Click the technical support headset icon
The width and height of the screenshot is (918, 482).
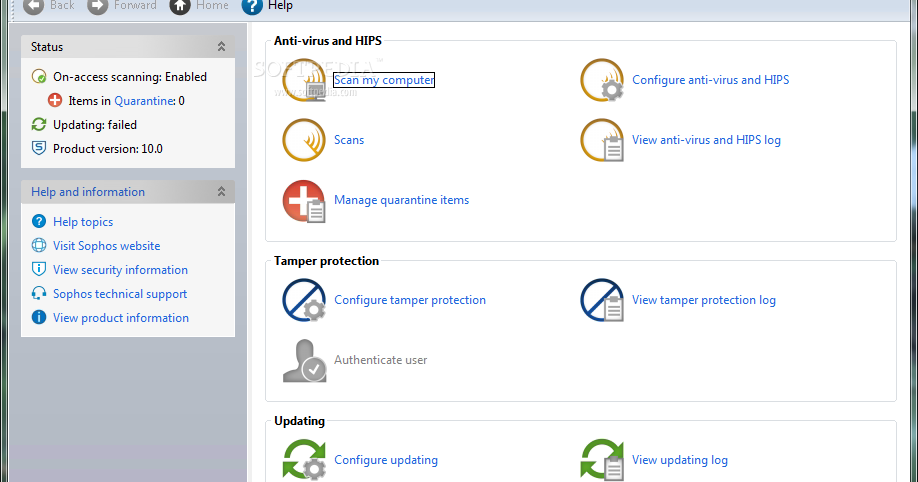pos(39,293)
